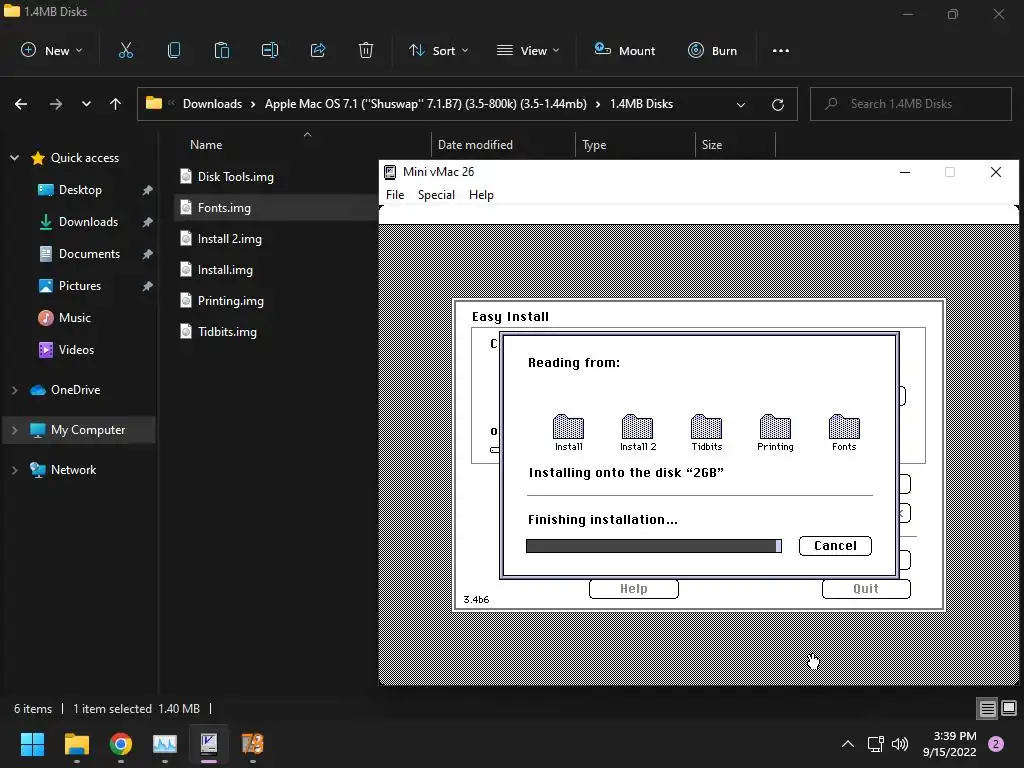The height and width of the screenshot is (768, 1024).
Task: Click the Delete trash can icon
Action: (366, 50)
